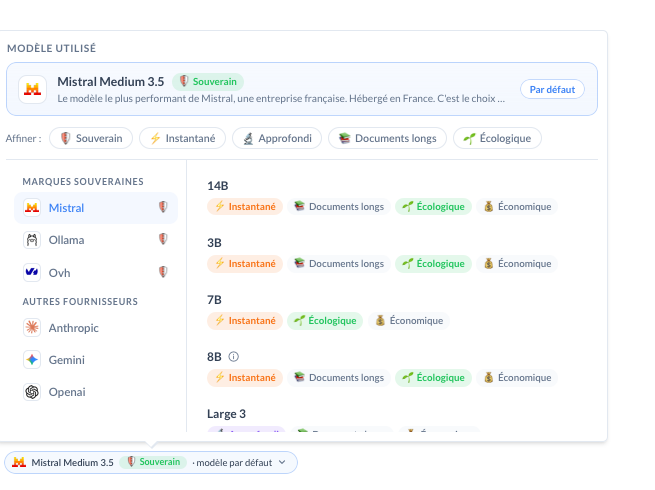The height and width of the screenshot is (490, 655).
Task: Click the Ovh brand logo icon
Action: pyautogui.click(x=32, y=272)
